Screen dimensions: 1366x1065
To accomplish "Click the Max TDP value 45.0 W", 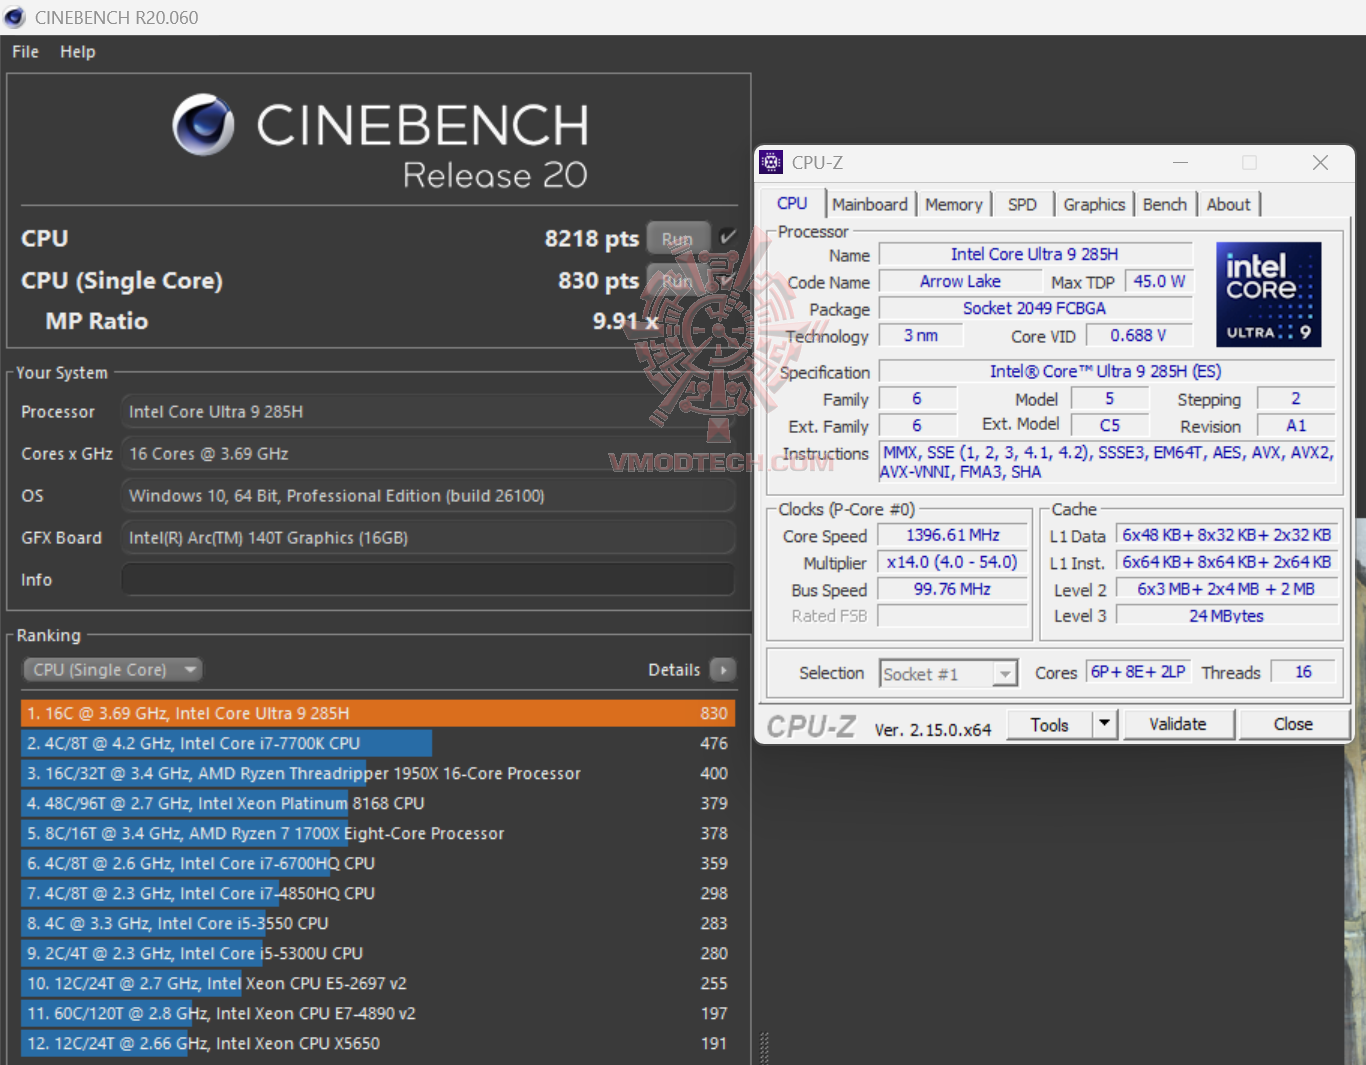I will (1159, 282).
